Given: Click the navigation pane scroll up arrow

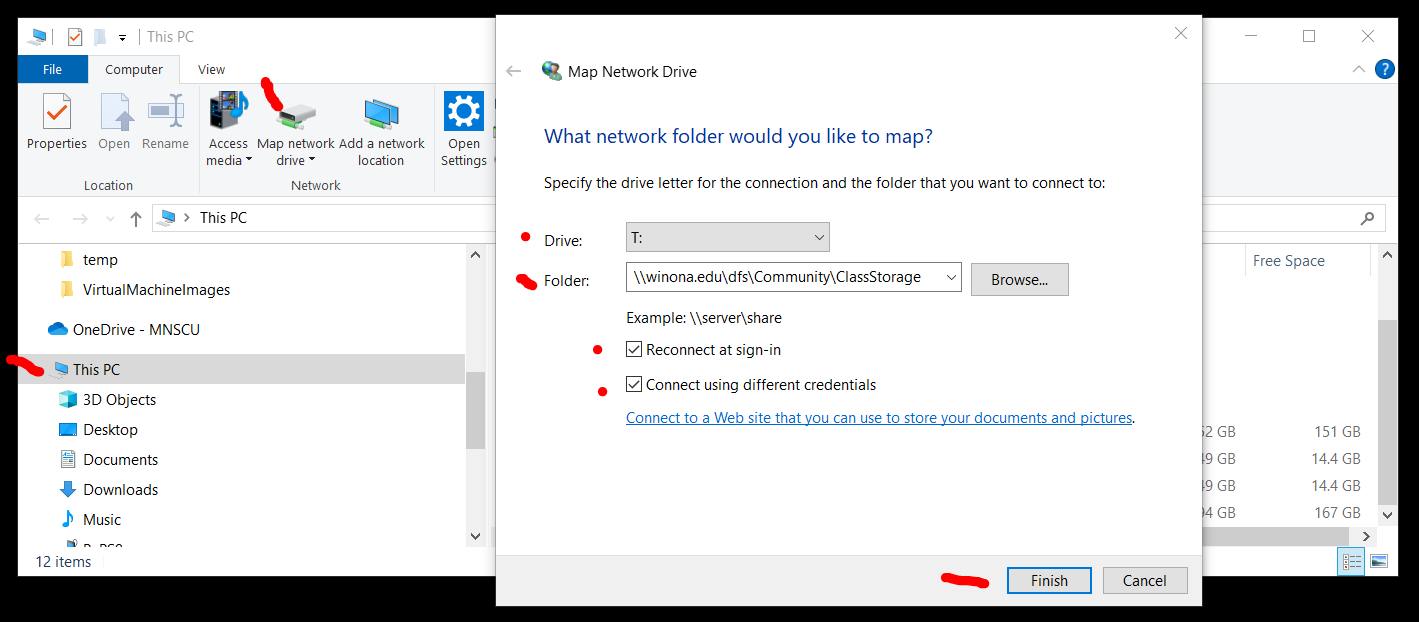Looking at the screenshot, I should coord(476,255).
